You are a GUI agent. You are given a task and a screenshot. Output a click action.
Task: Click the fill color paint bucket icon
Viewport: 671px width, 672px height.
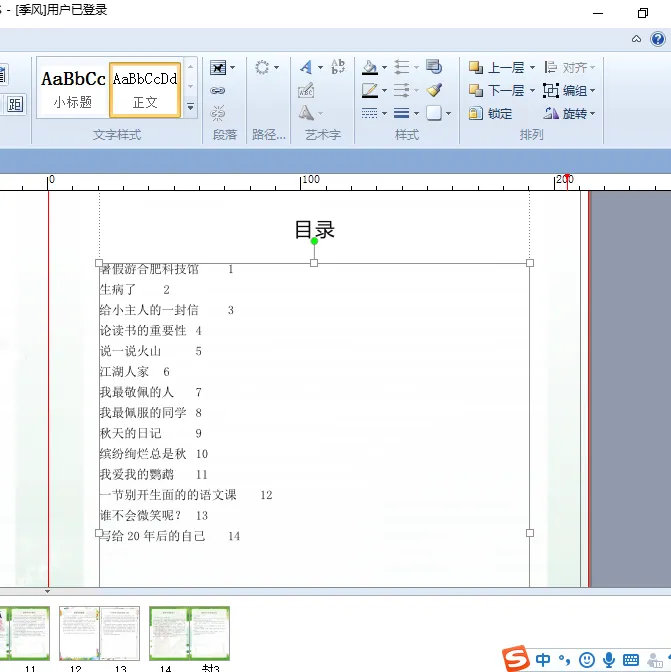pyautogui.click(x=370, y=68)
